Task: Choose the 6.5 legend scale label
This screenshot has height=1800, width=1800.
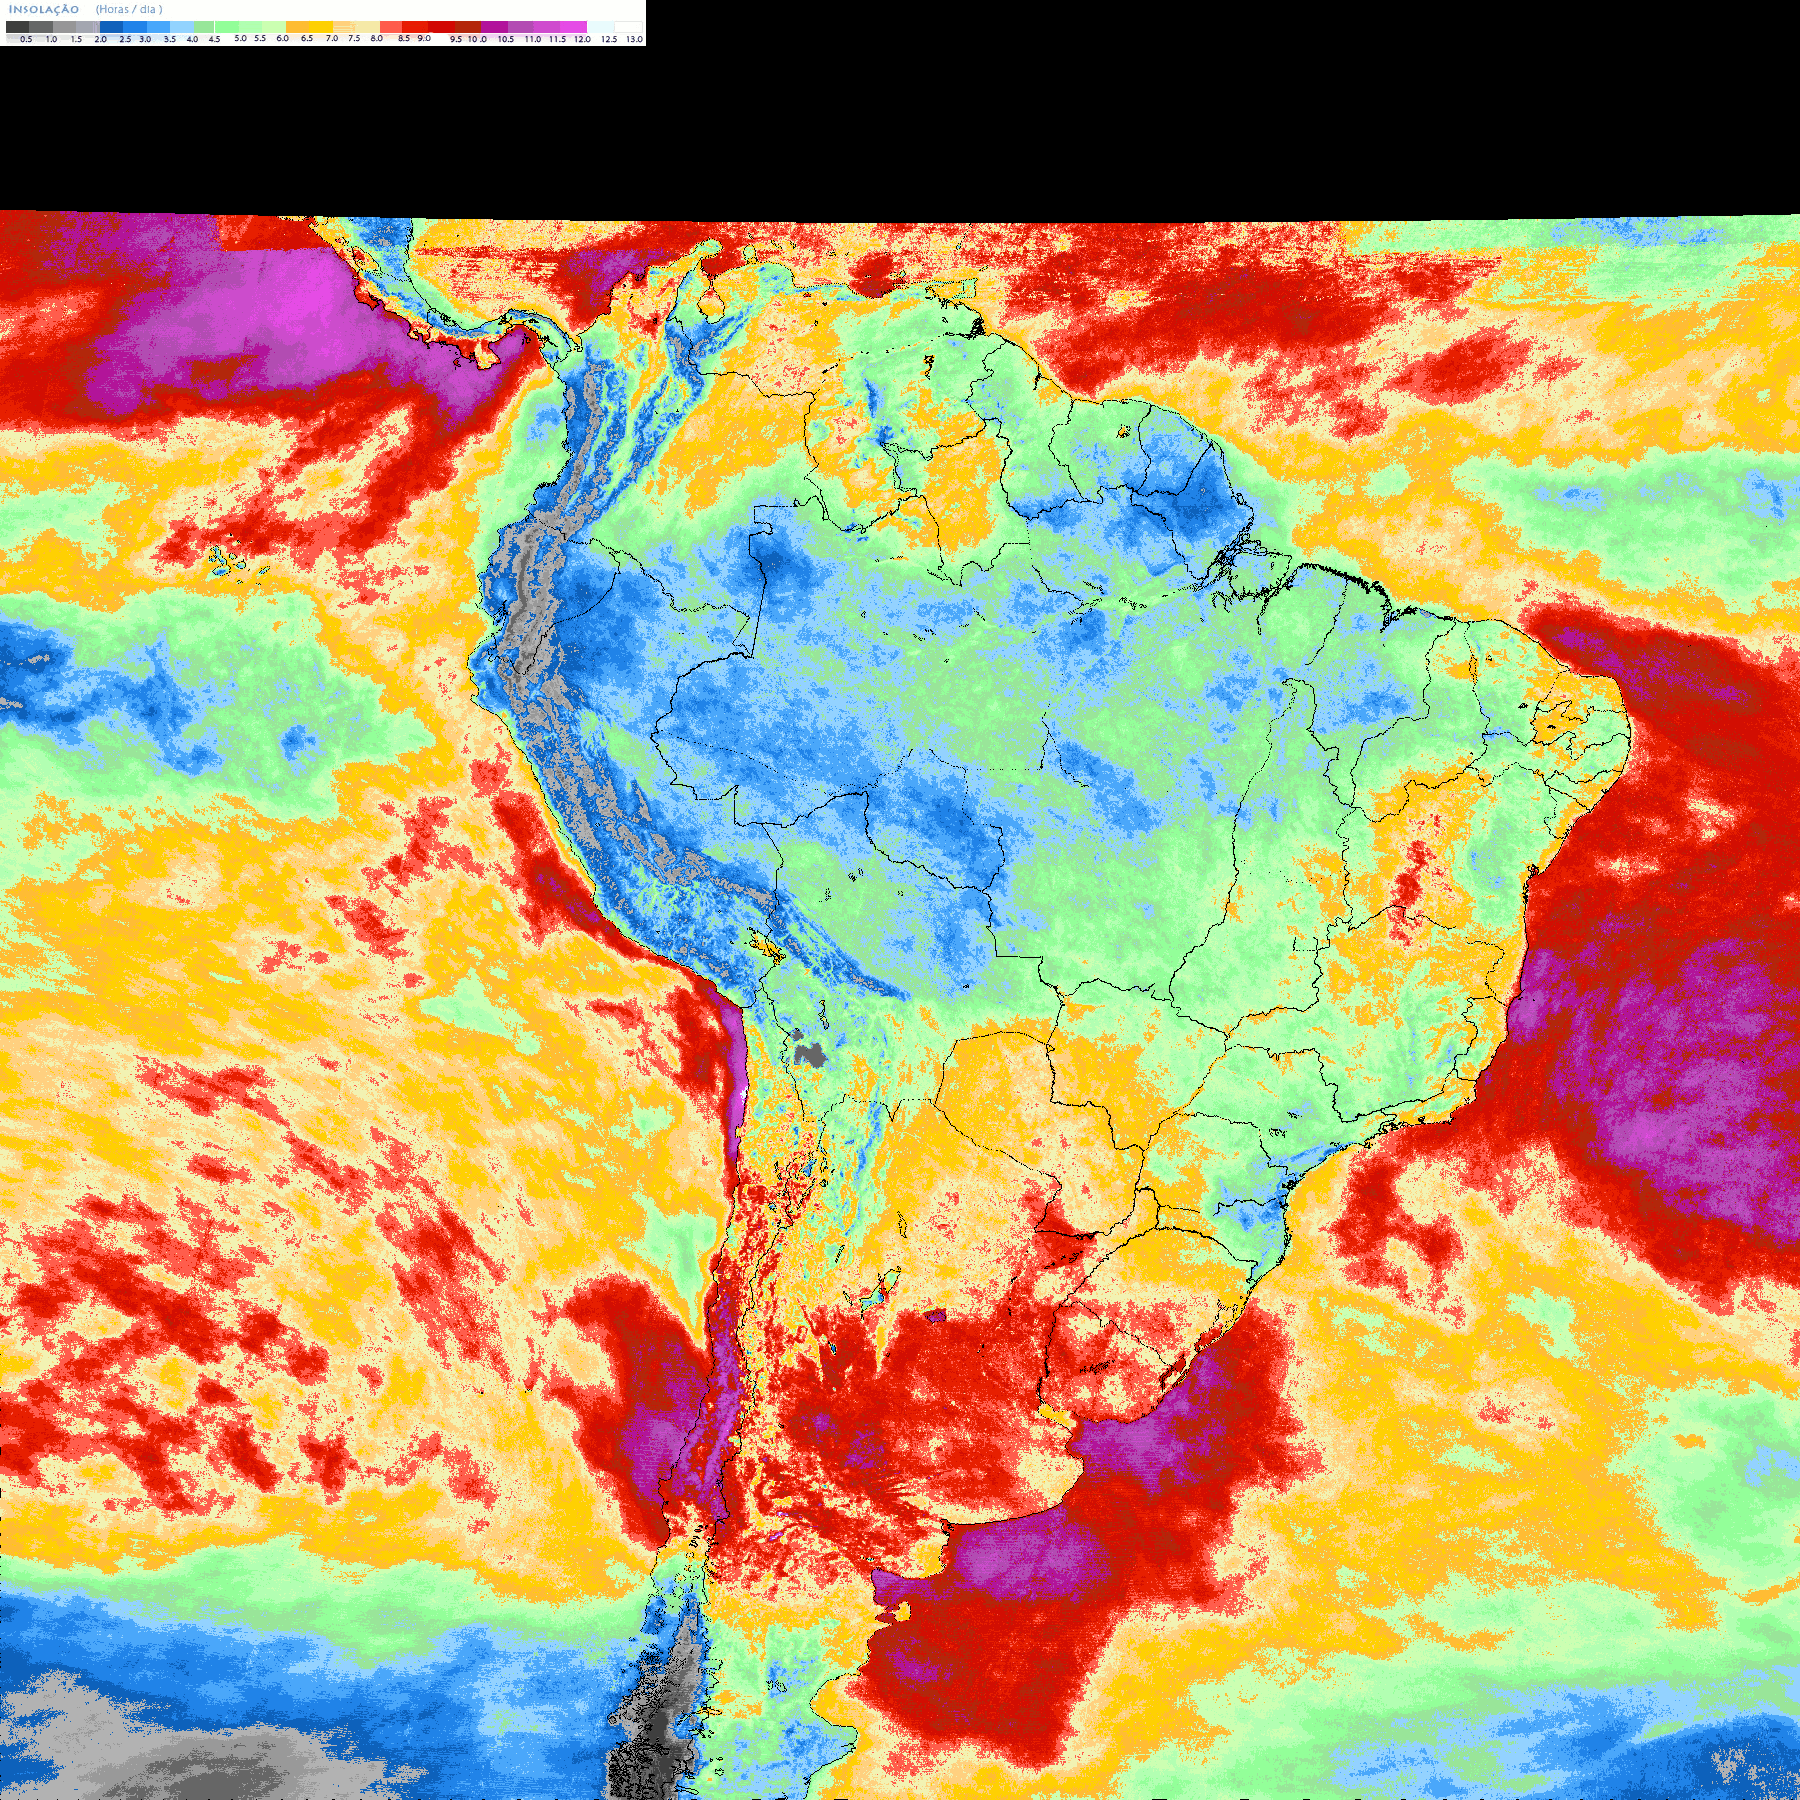Action: coord(307,38)
